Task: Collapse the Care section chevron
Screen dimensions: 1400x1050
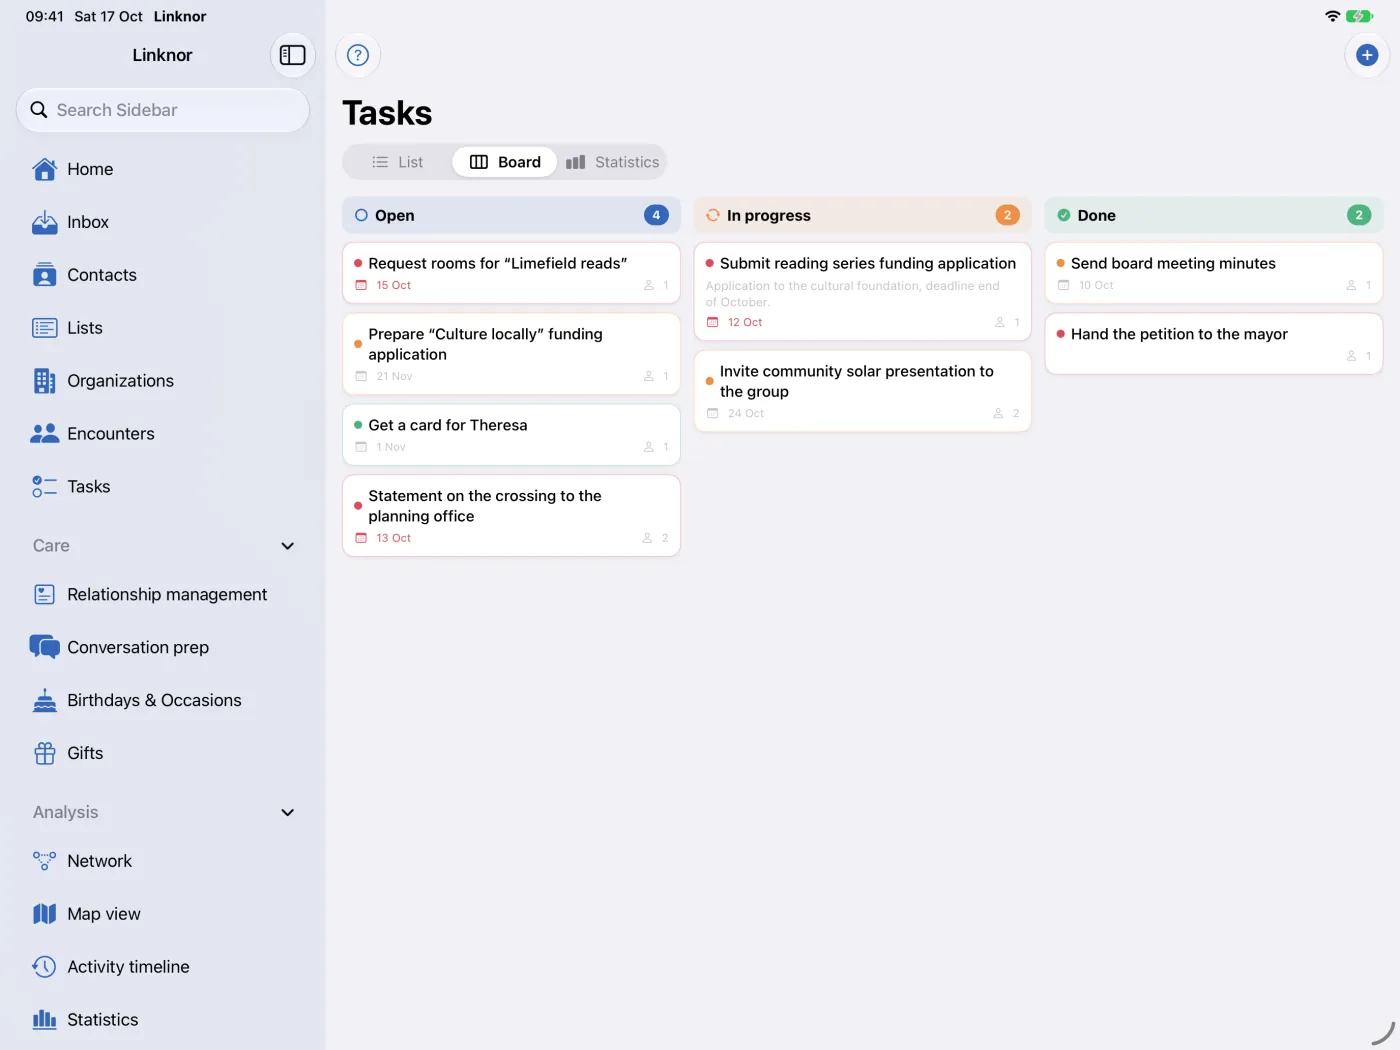Action: 288,546
